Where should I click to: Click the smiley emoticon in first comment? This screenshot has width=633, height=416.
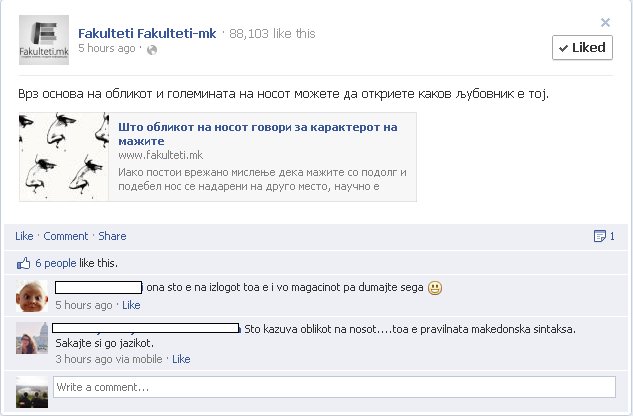point(435,288)
